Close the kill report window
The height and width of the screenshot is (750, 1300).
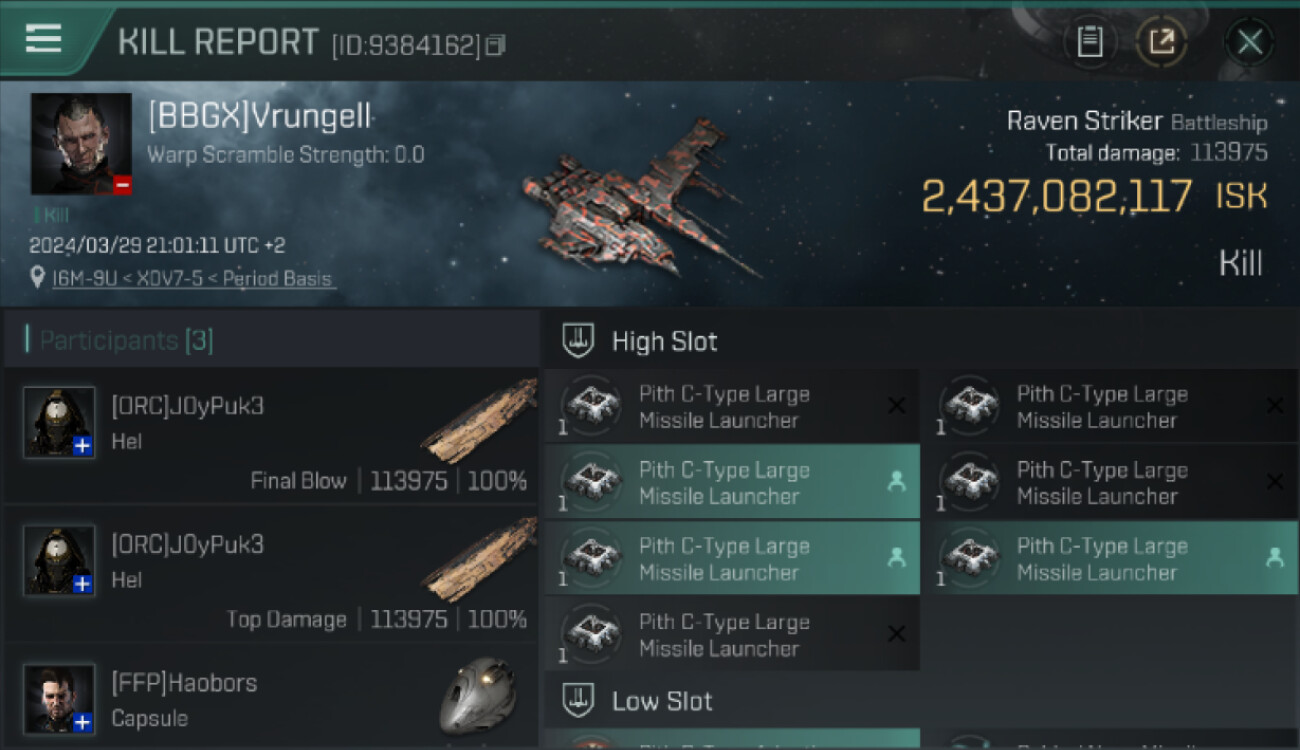1249,42
